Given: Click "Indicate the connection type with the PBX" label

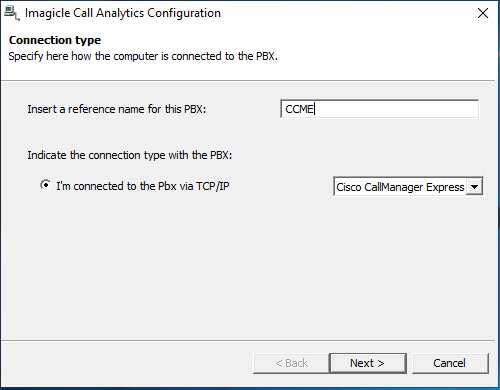Looking at the screenshot, I should (130, 155).
